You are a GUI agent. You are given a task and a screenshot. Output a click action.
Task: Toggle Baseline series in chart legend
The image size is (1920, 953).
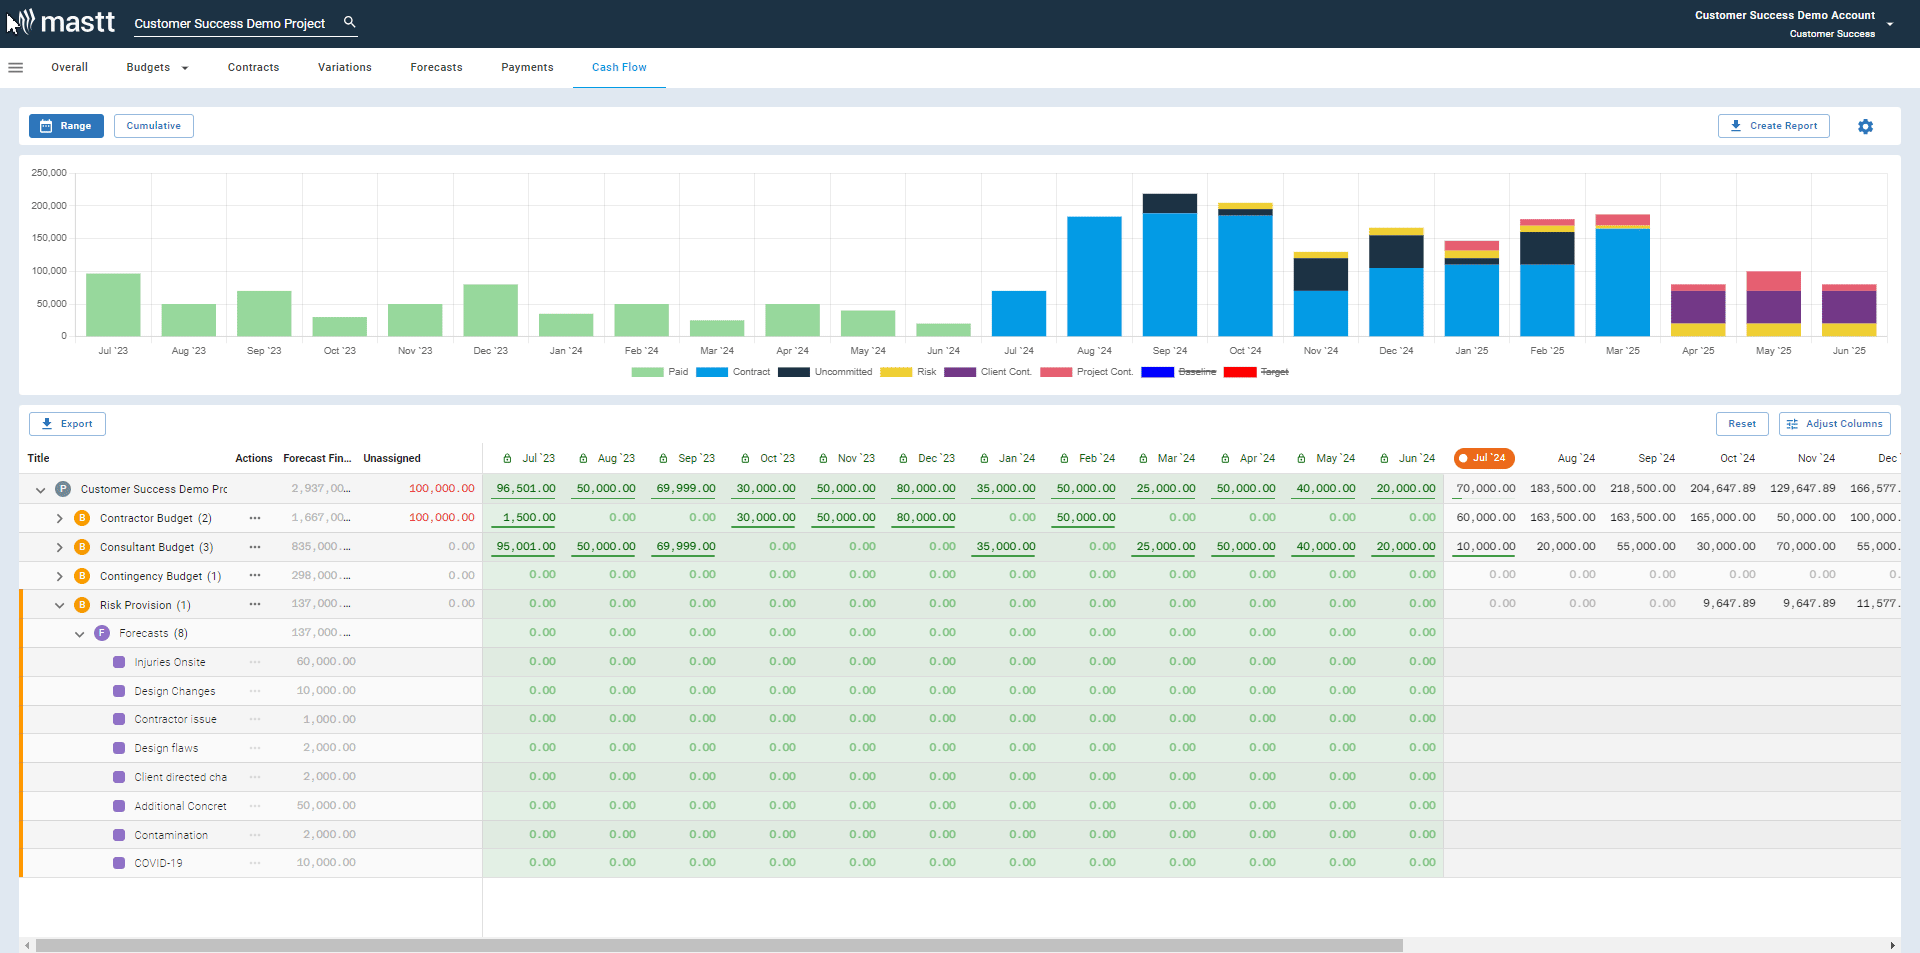(x=1196, y=372)
